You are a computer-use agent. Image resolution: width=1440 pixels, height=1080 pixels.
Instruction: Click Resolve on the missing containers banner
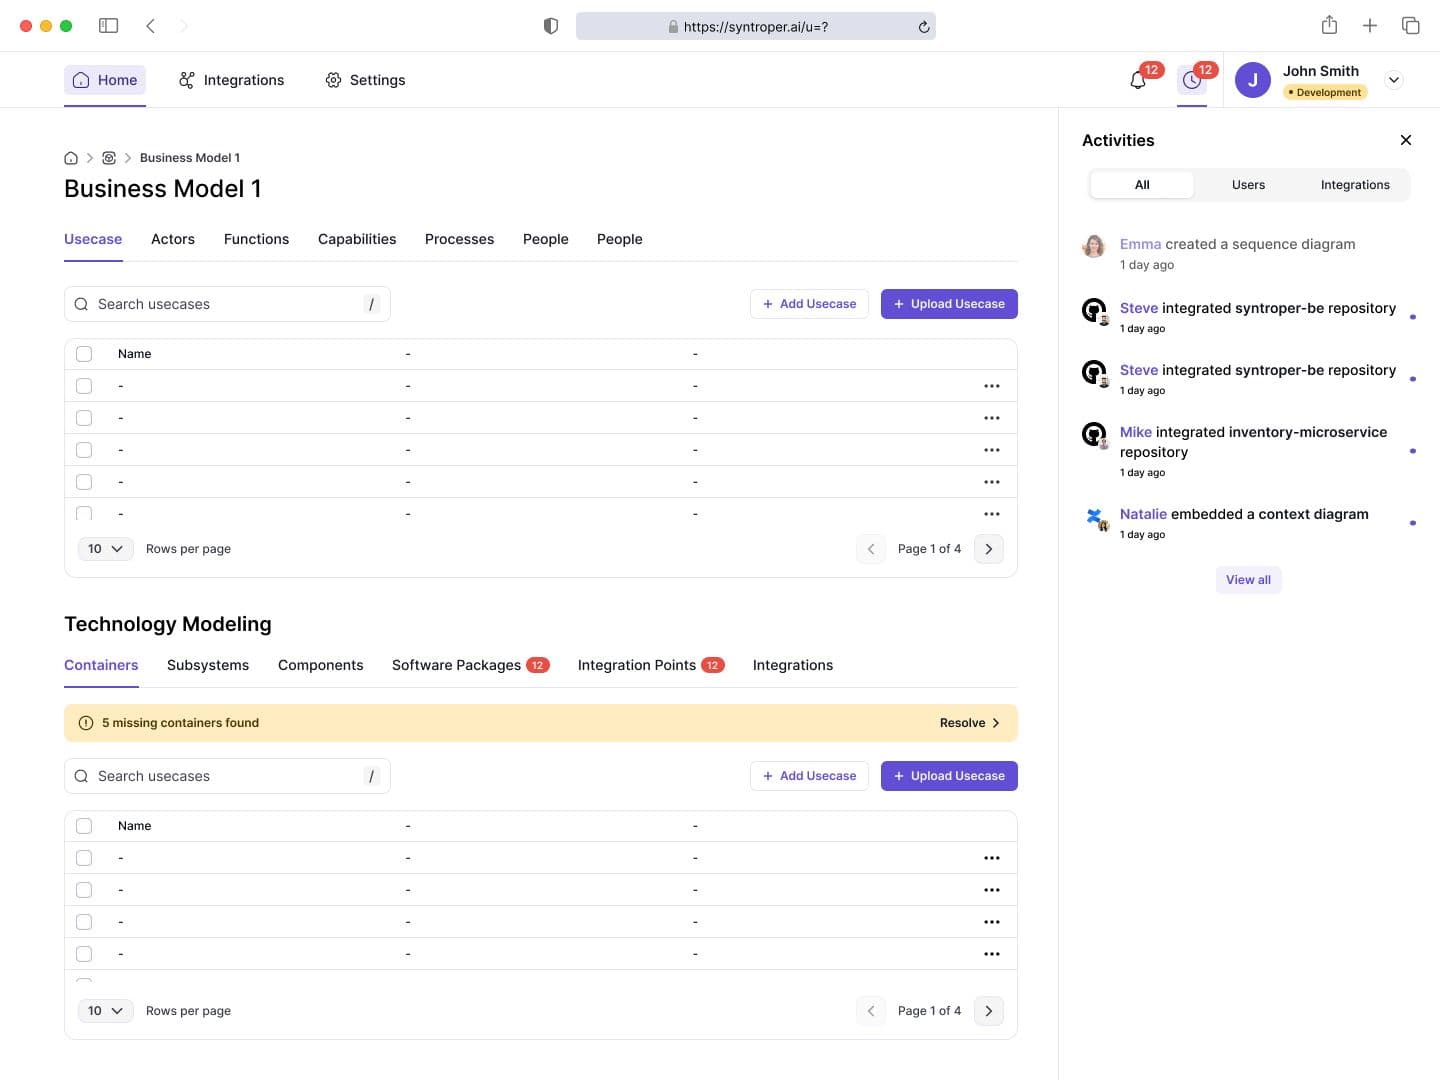[969, 723]
